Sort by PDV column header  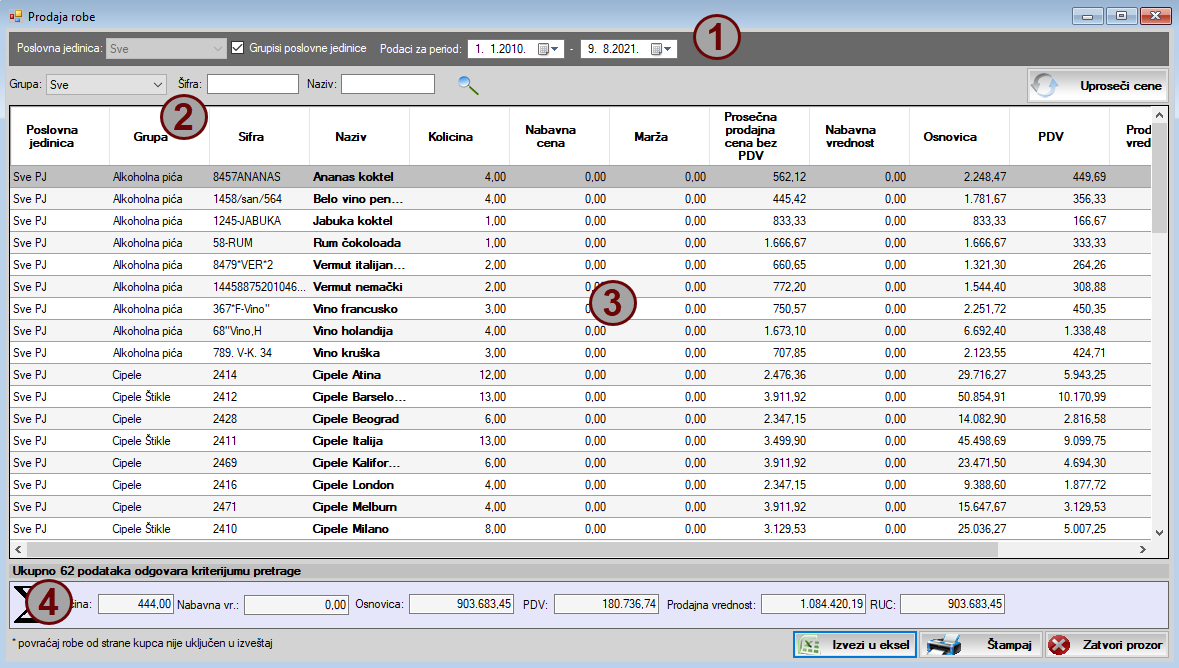1059,136
